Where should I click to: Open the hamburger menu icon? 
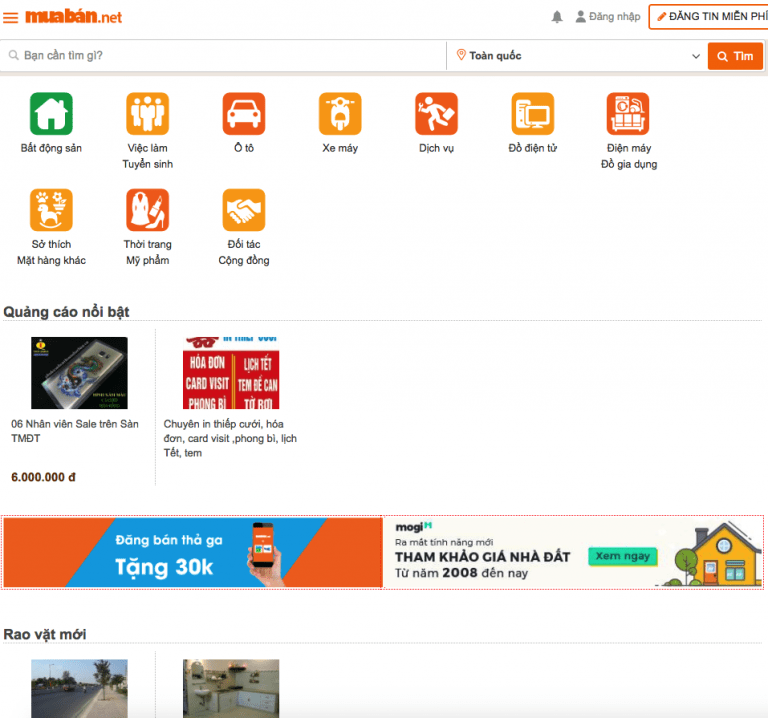pyautogui.click(x=10, y=18)
